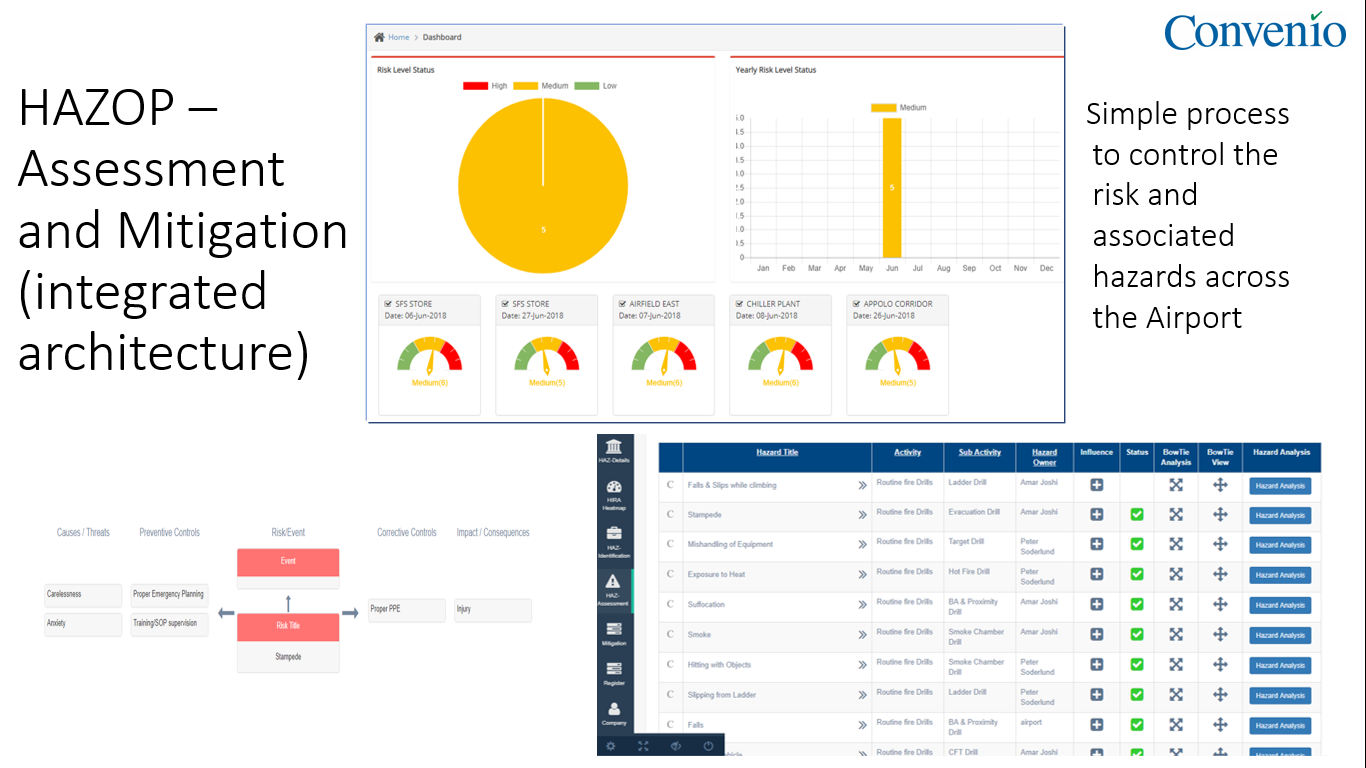Click the sound icon in bottom bar
The image size is (1366, 768).
point(676,746)
